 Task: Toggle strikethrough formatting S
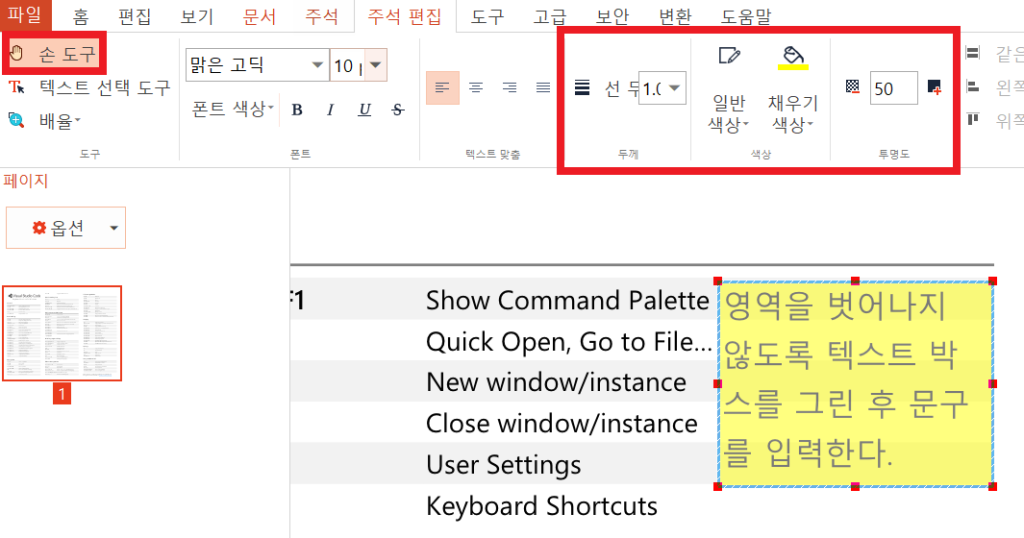(398, 110)
